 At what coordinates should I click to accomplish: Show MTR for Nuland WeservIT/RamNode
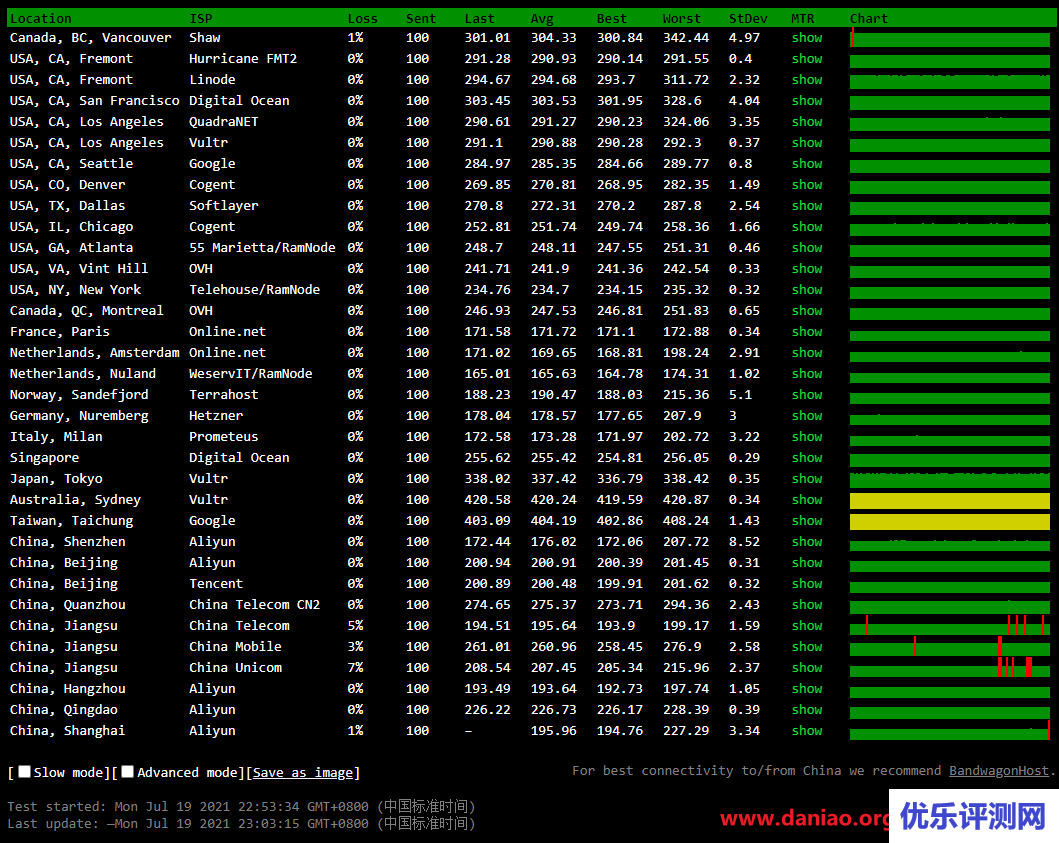point(807,374)
